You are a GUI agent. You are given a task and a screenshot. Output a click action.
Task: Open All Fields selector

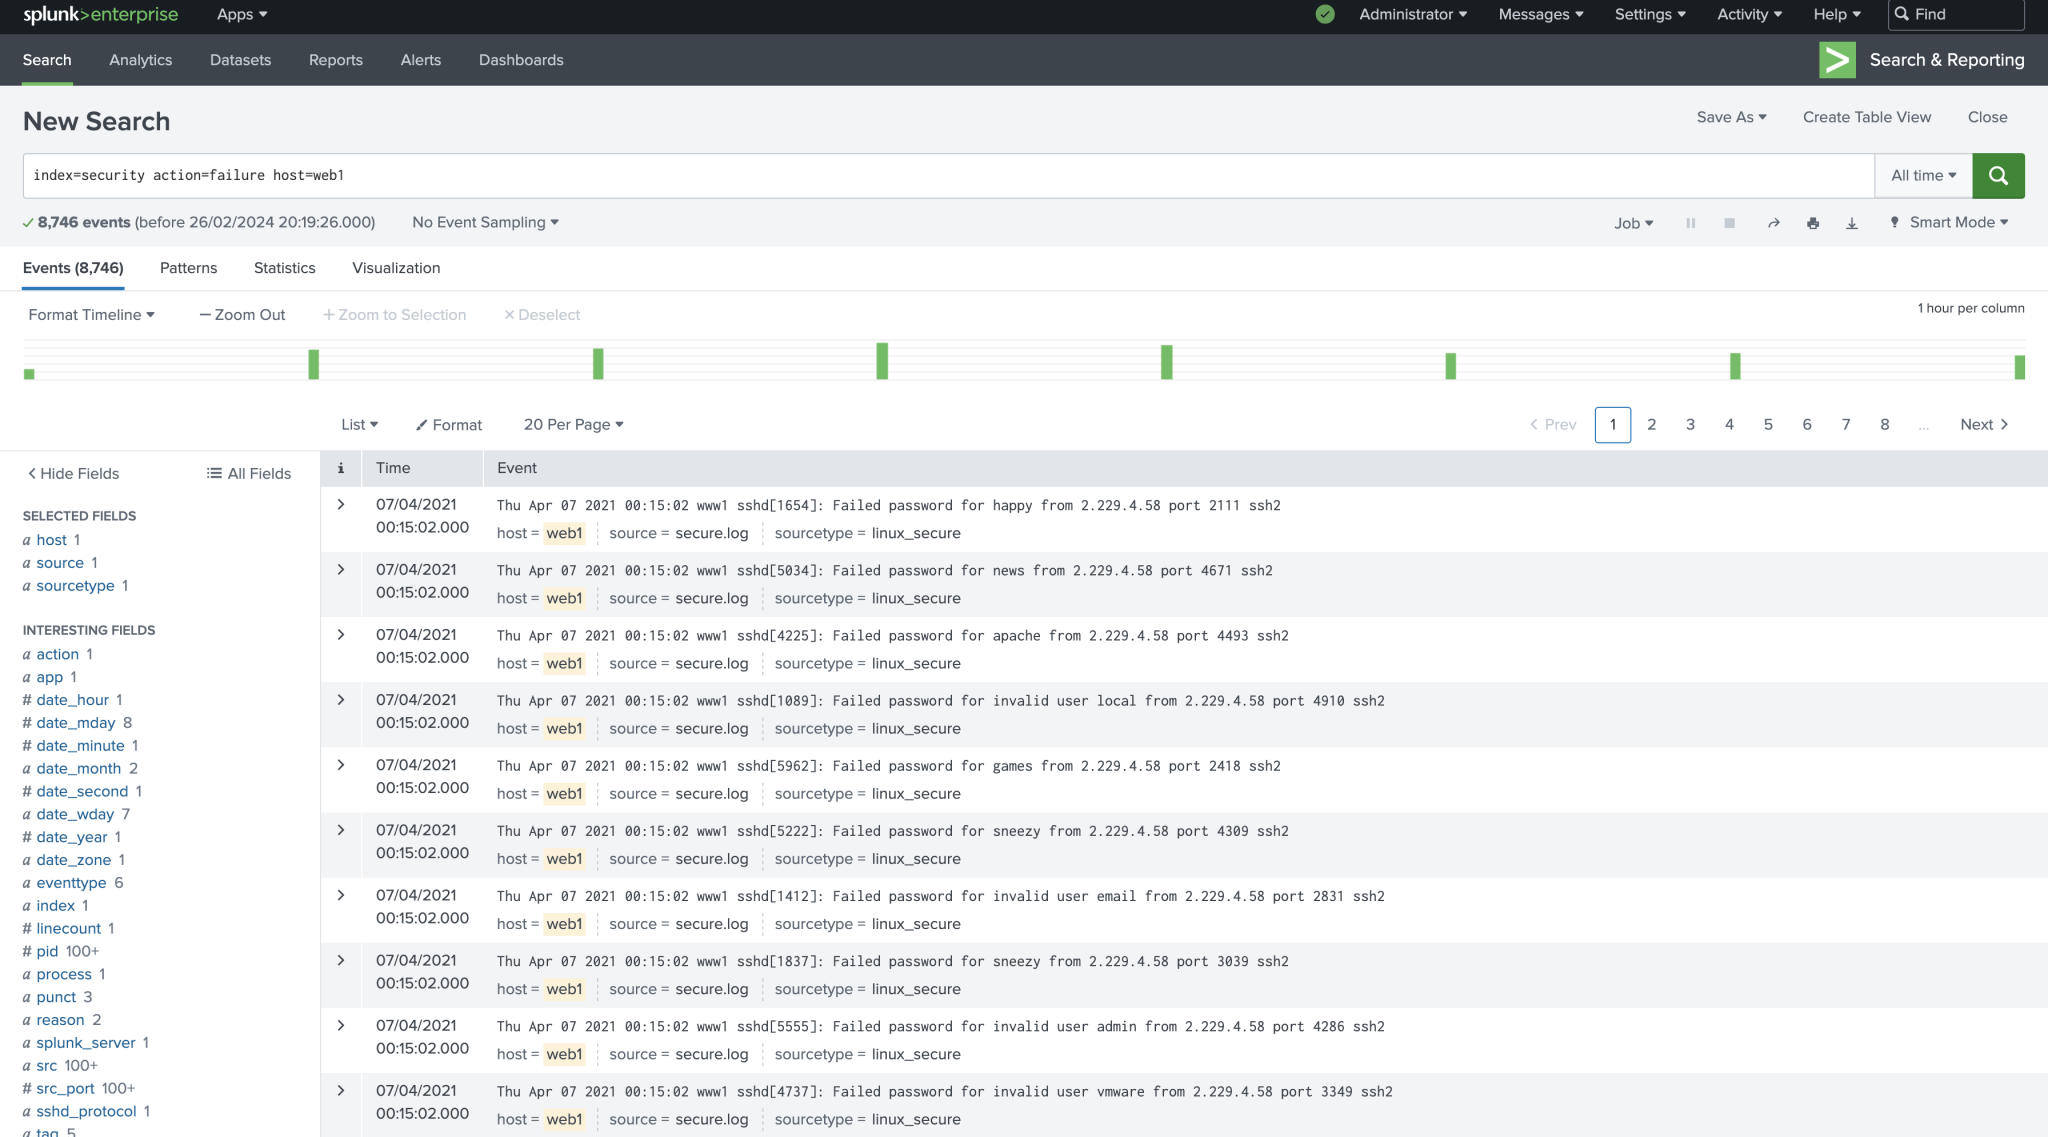coord(248,473)
